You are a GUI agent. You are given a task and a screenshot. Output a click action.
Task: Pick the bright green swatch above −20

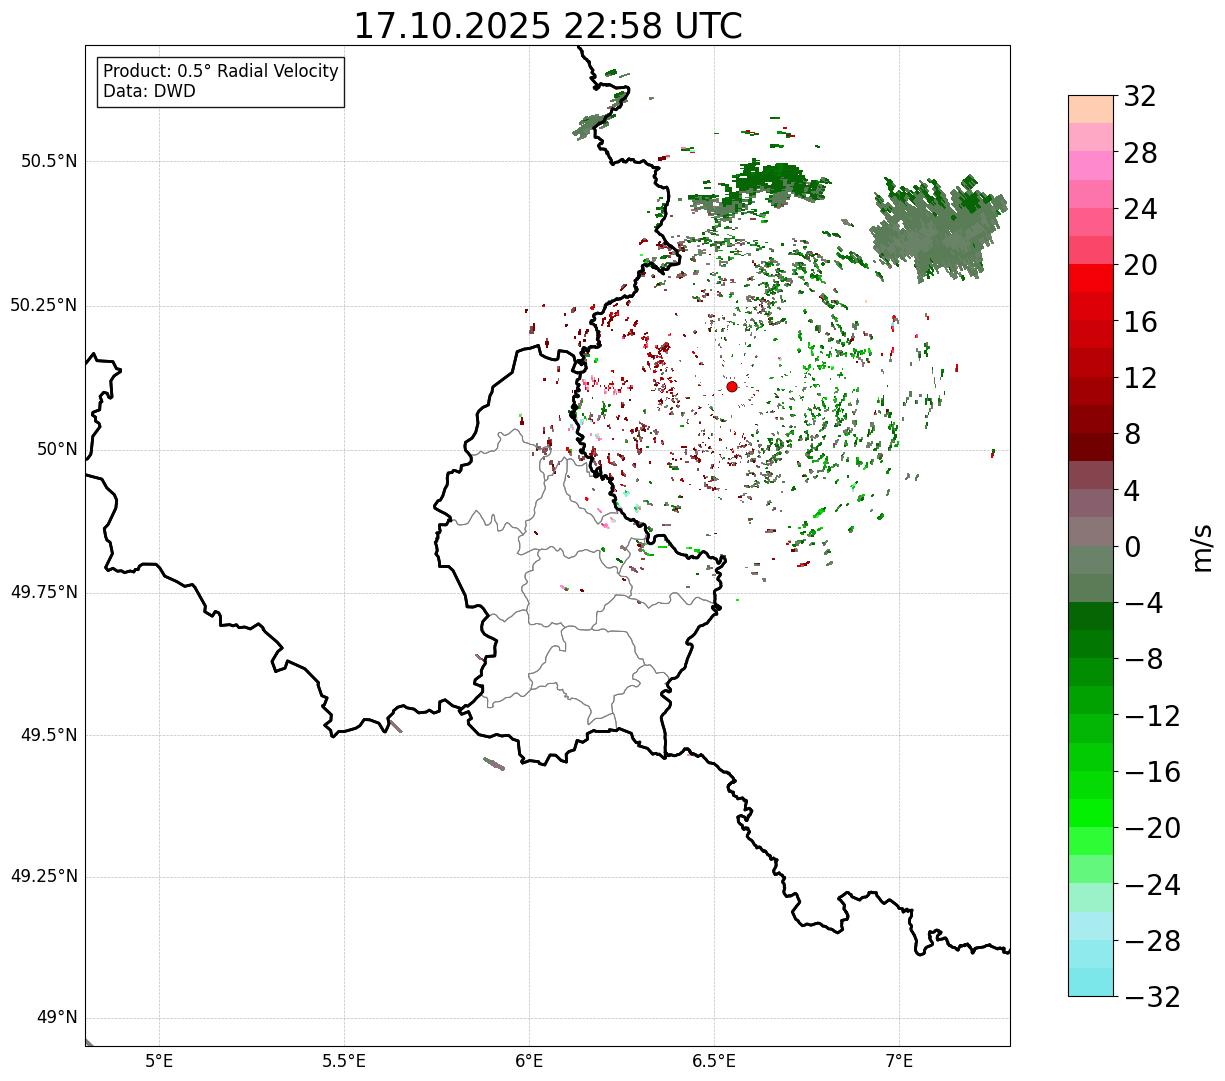point(1090,813)
